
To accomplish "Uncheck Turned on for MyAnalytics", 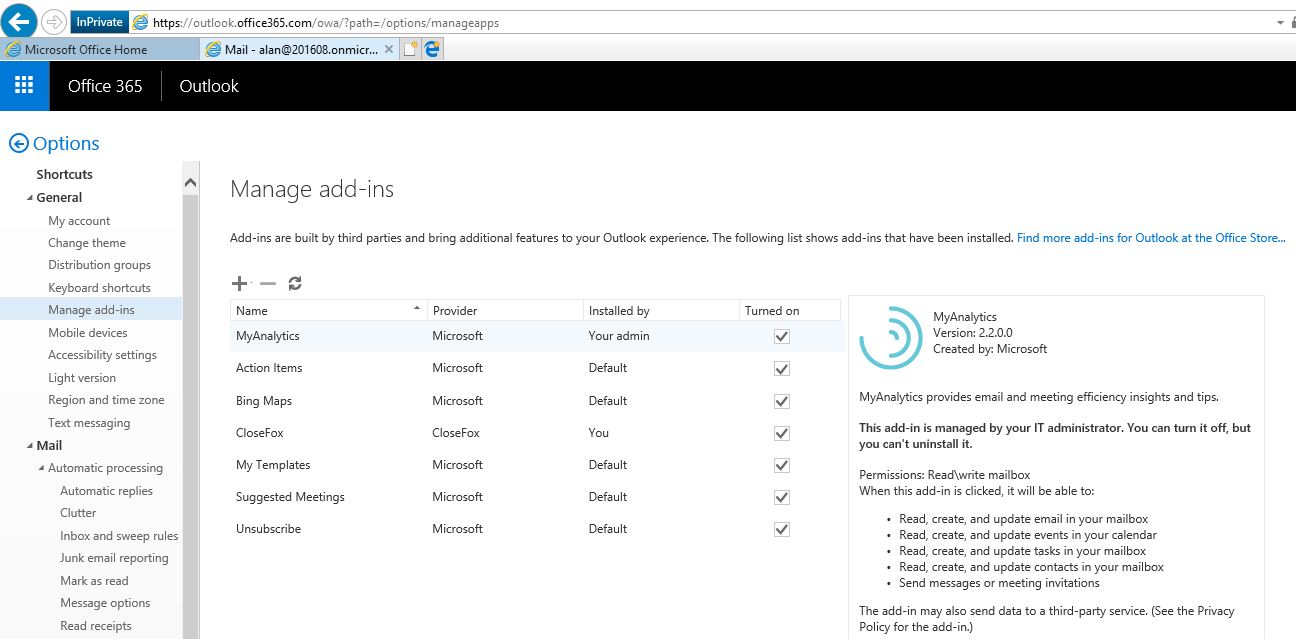I will click(x=782, y=336).
